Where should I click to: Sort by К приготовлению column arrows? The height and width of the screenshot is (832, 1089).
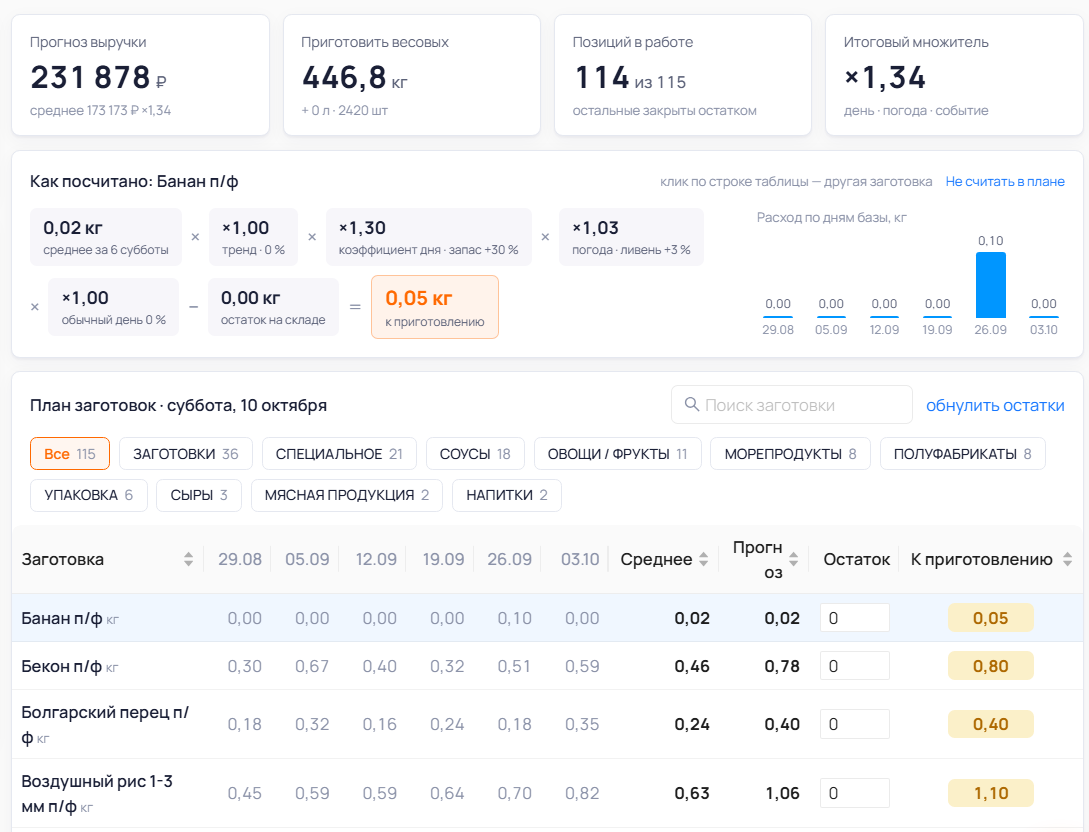pyautogui.click(x=1067, y=559)
